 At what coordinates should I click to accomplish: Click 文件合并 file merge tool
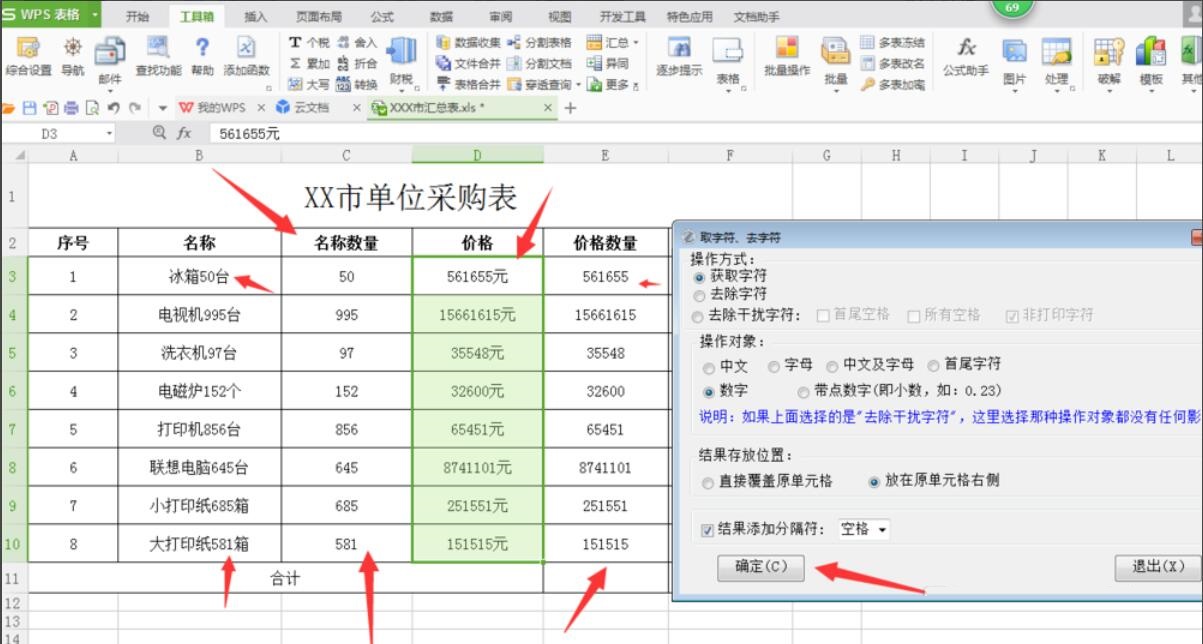pos(468,63)
